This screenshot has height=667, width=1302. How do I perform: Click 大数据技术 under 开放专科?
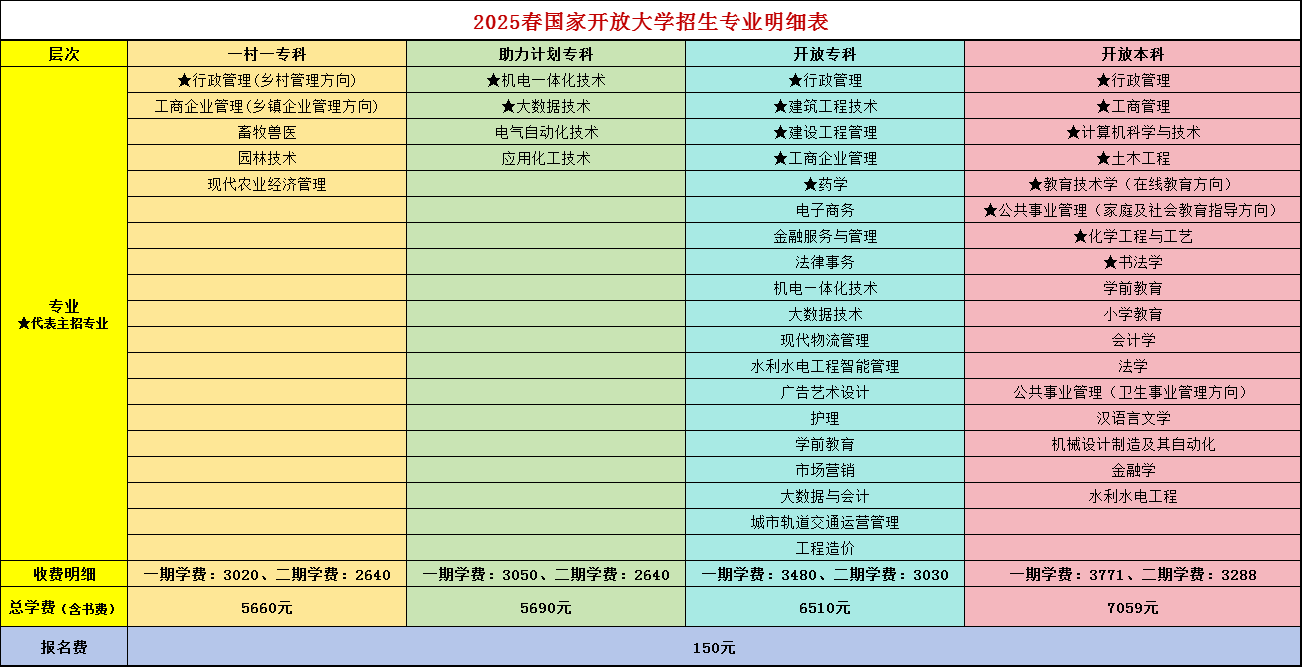pos(825,314)
